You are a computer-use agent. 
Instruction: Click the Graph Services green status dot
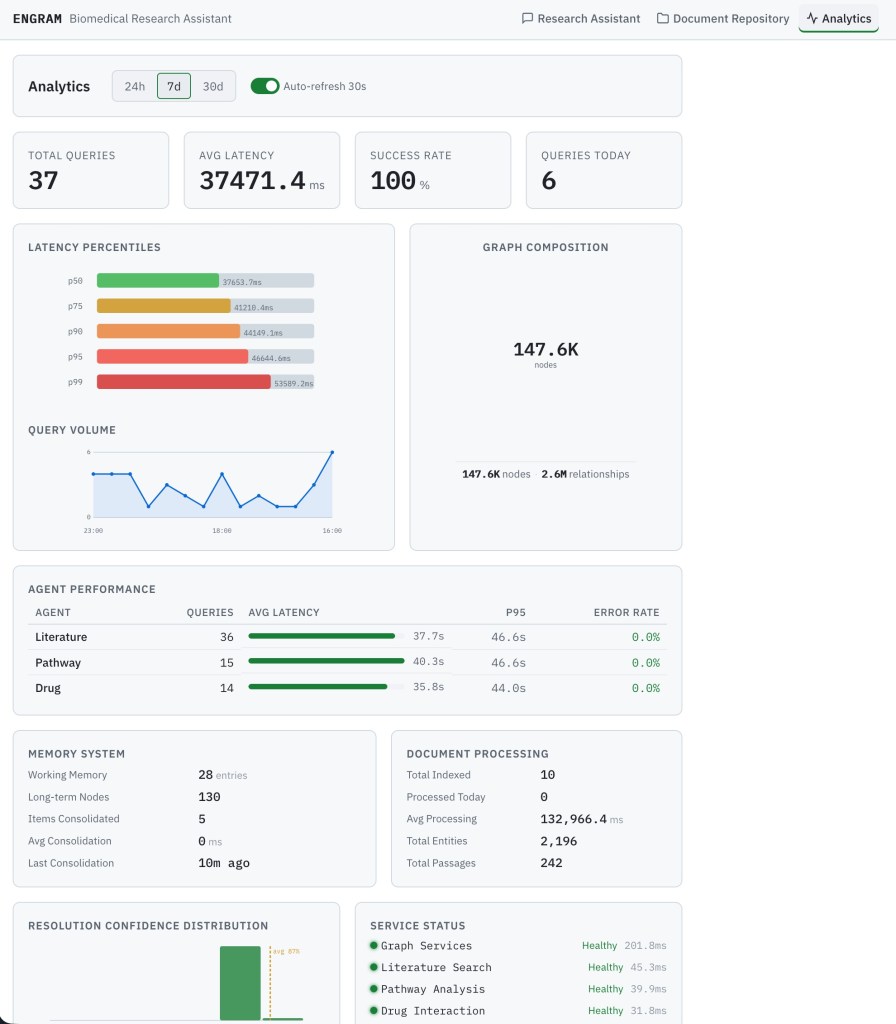point(374,945)
